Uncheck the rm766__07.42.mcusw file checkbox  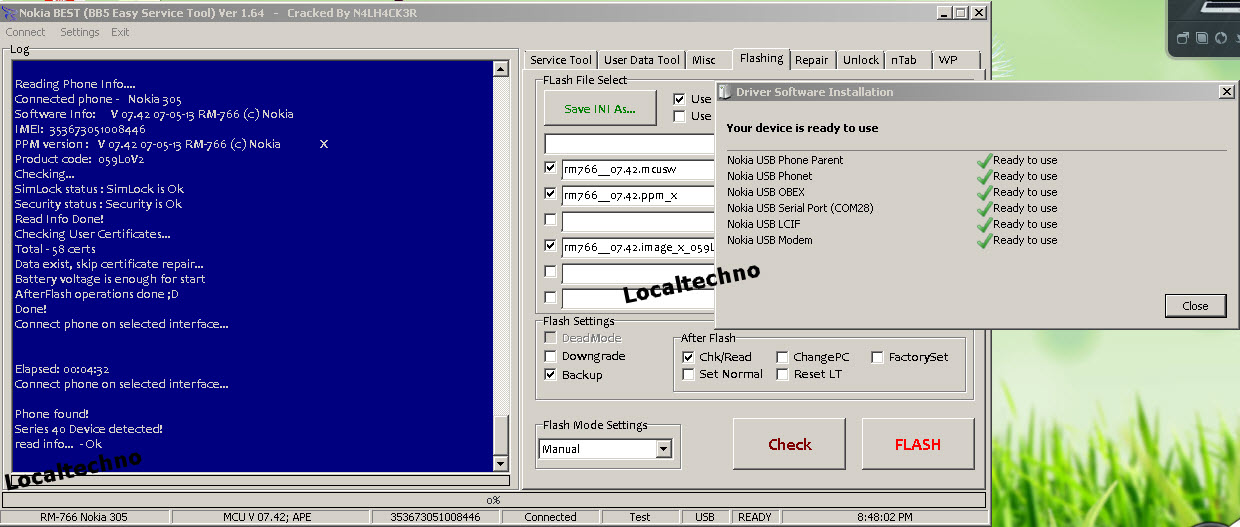(550, 168)
